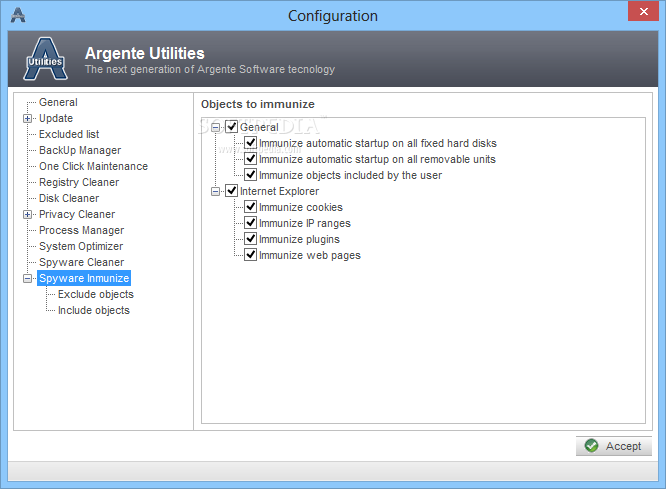Close the Configuration window
Screen dimensions: 666x489
(643, 11)
